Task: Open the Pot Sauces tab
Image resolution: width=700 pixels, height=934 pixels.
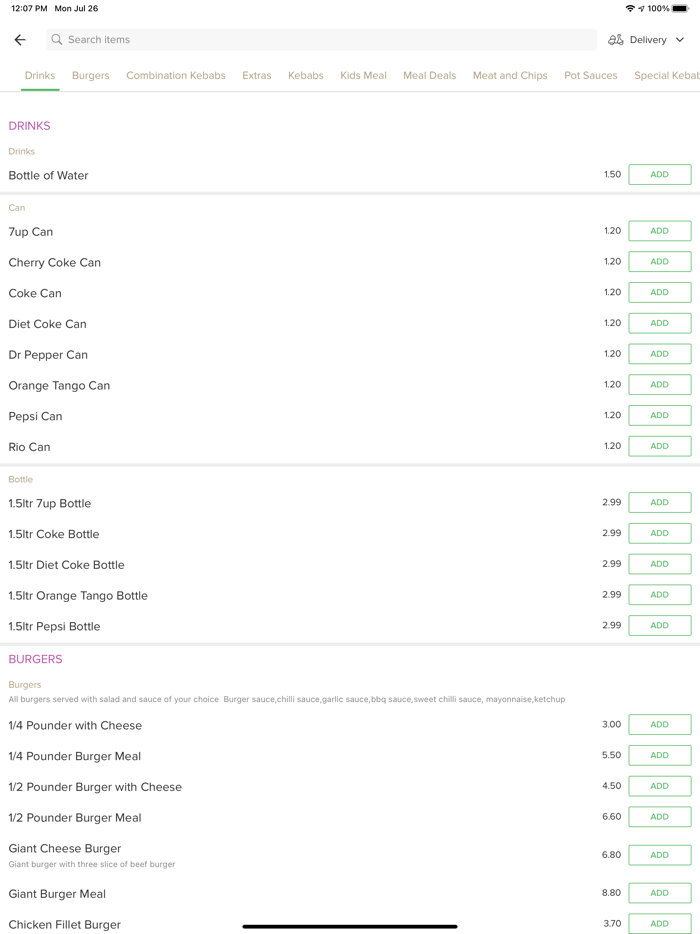Action: [x=590, y=76]
